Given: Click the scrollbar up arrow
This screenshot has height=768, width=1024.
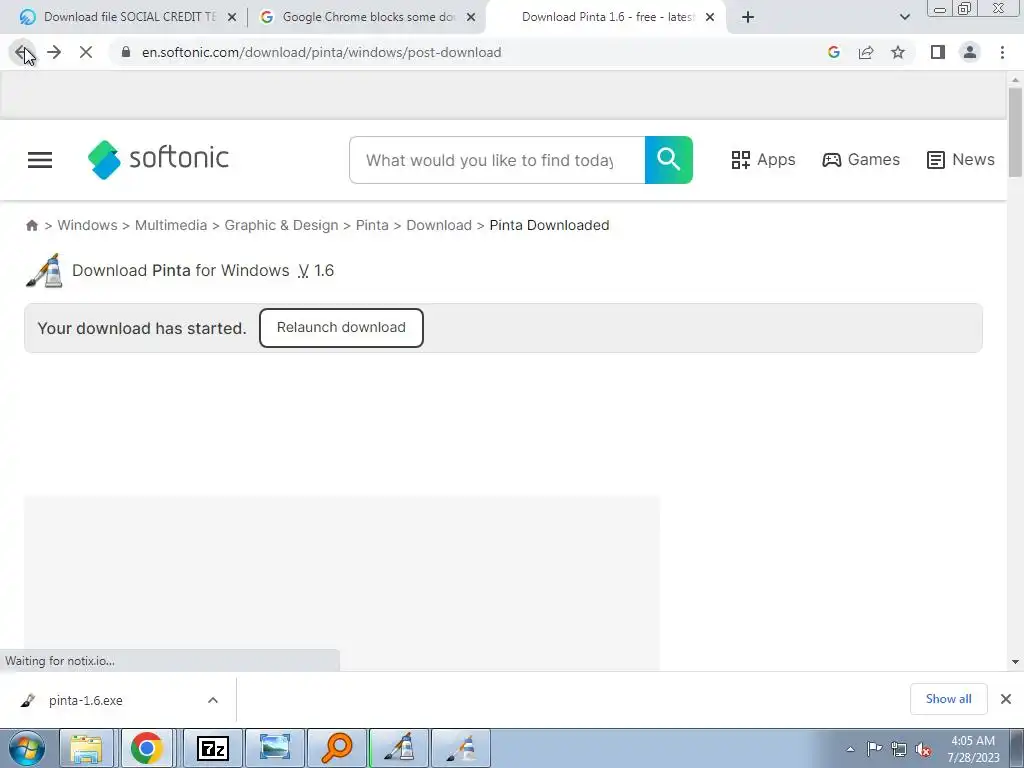Looking at the screenshot, I should click(x=1015, y=80).
